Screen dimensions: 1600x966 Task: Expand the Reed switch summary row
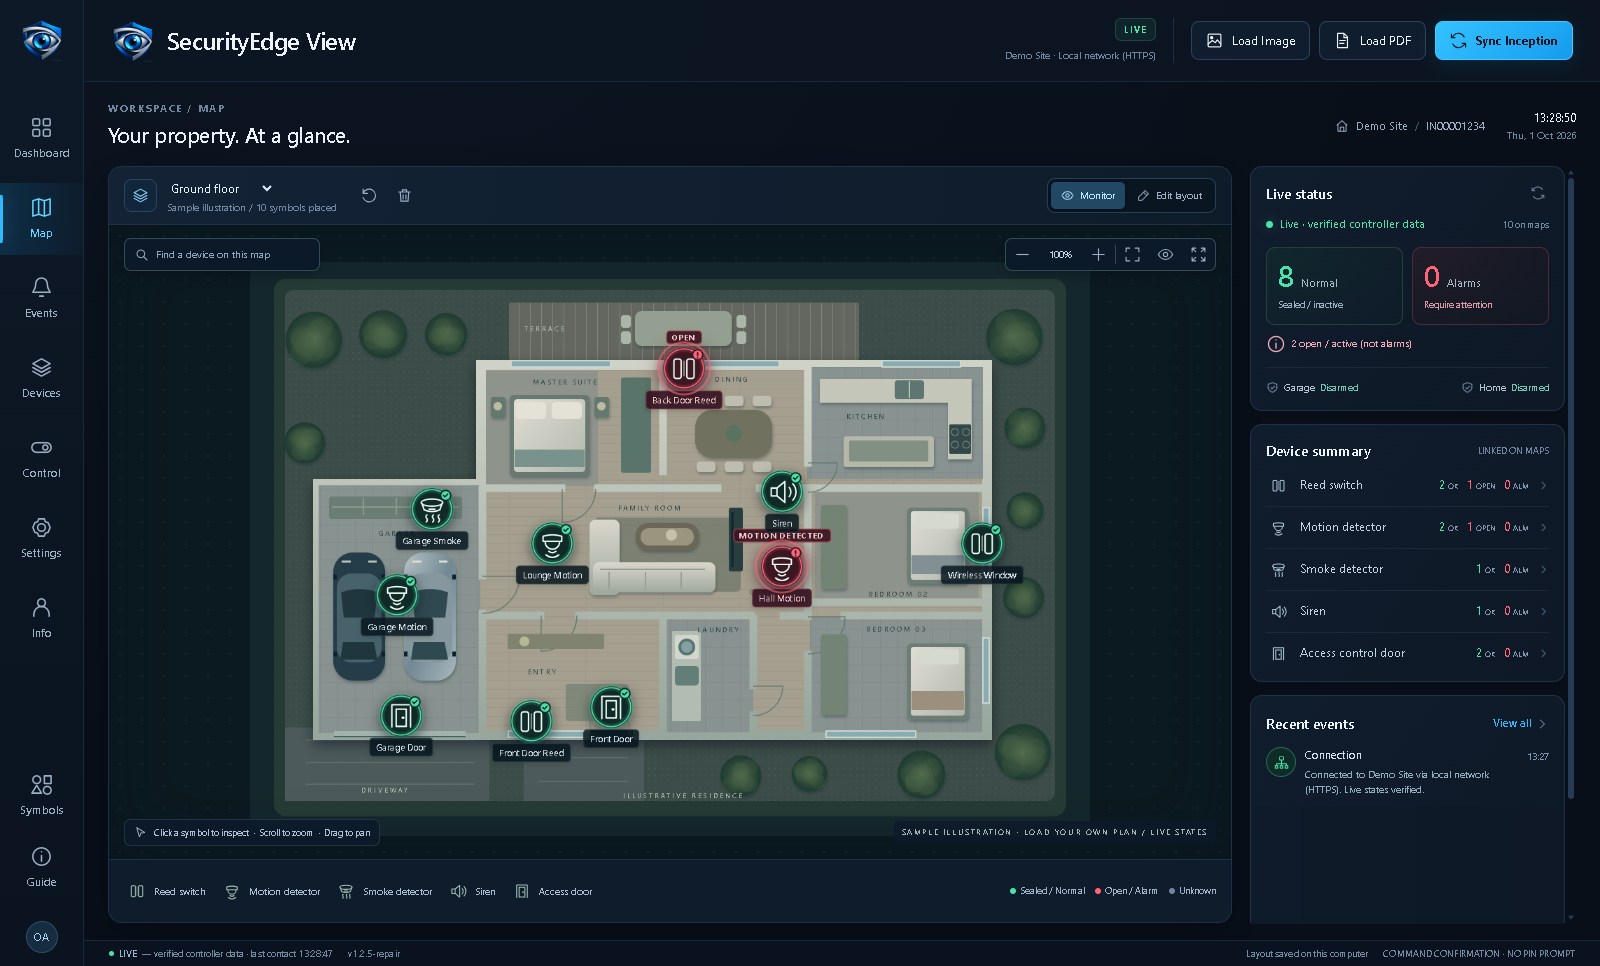coord(1408,485)
